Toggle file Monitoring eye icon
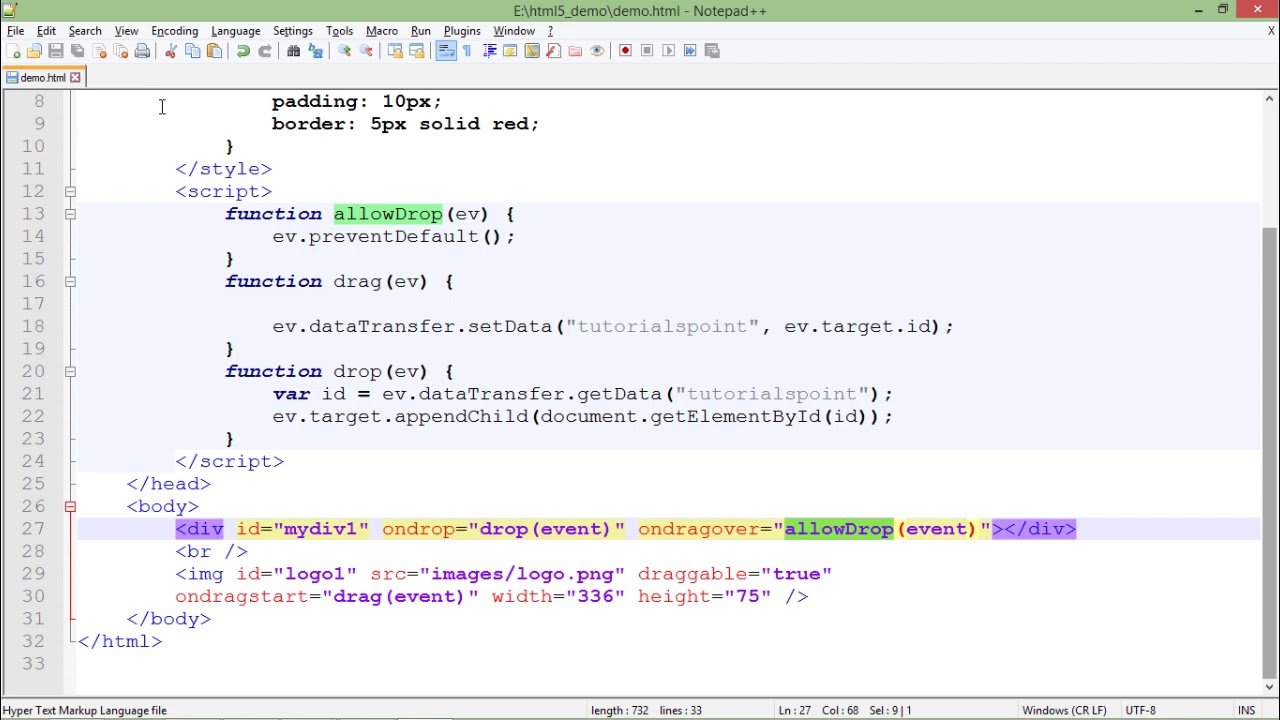Screen dimensions: 1280x720 pos(597,51)
